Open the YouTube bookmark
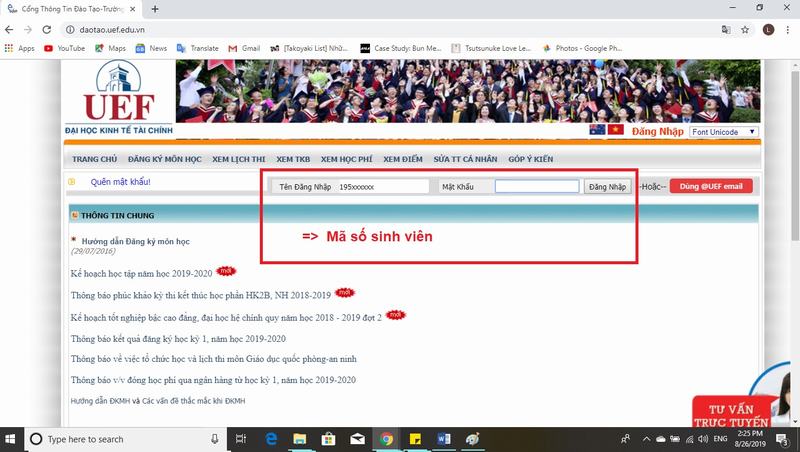 coord(64,48)
